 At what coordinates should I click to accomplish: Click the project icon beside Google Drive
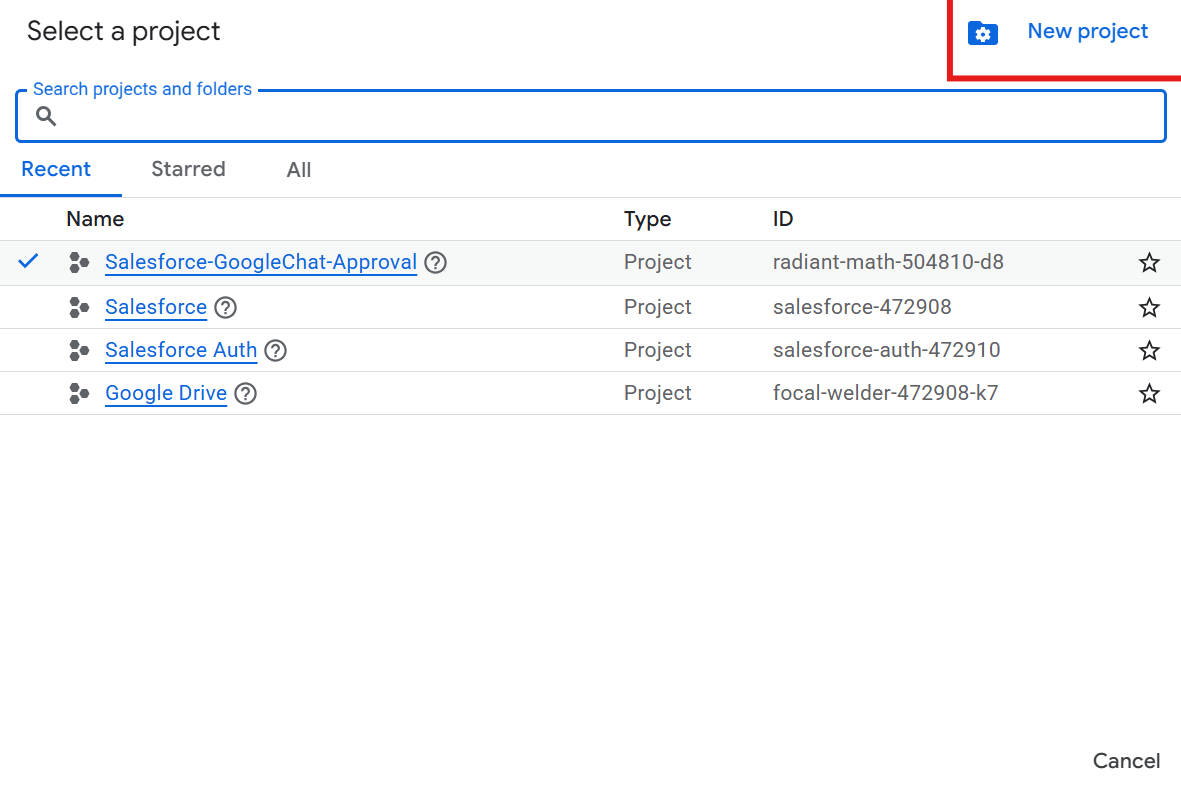click(79, 393)
